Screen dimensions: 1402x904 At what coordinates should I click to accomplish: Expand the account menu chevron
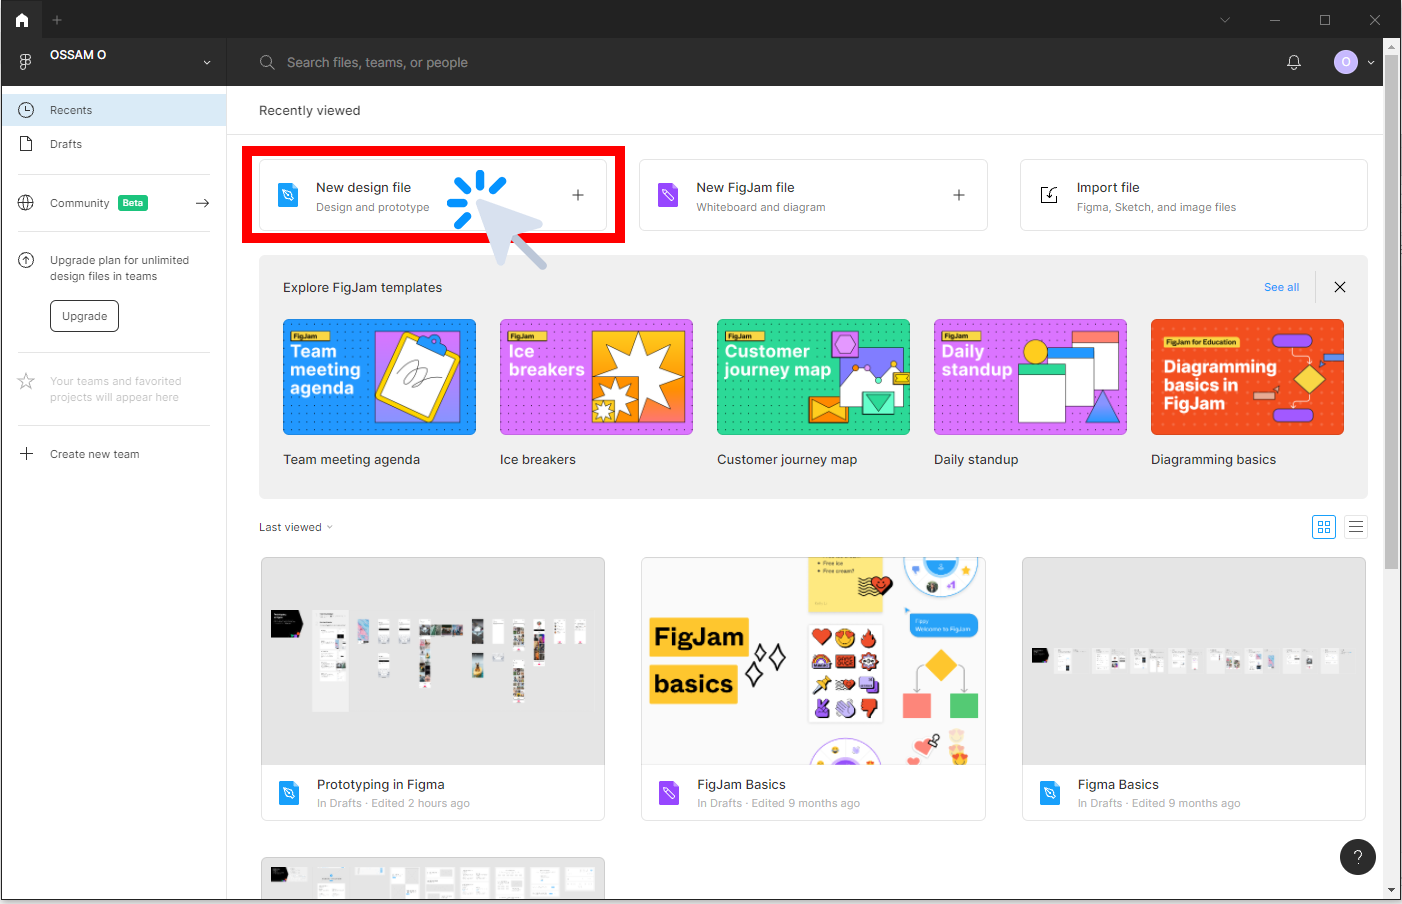(x=1371, y=62)
